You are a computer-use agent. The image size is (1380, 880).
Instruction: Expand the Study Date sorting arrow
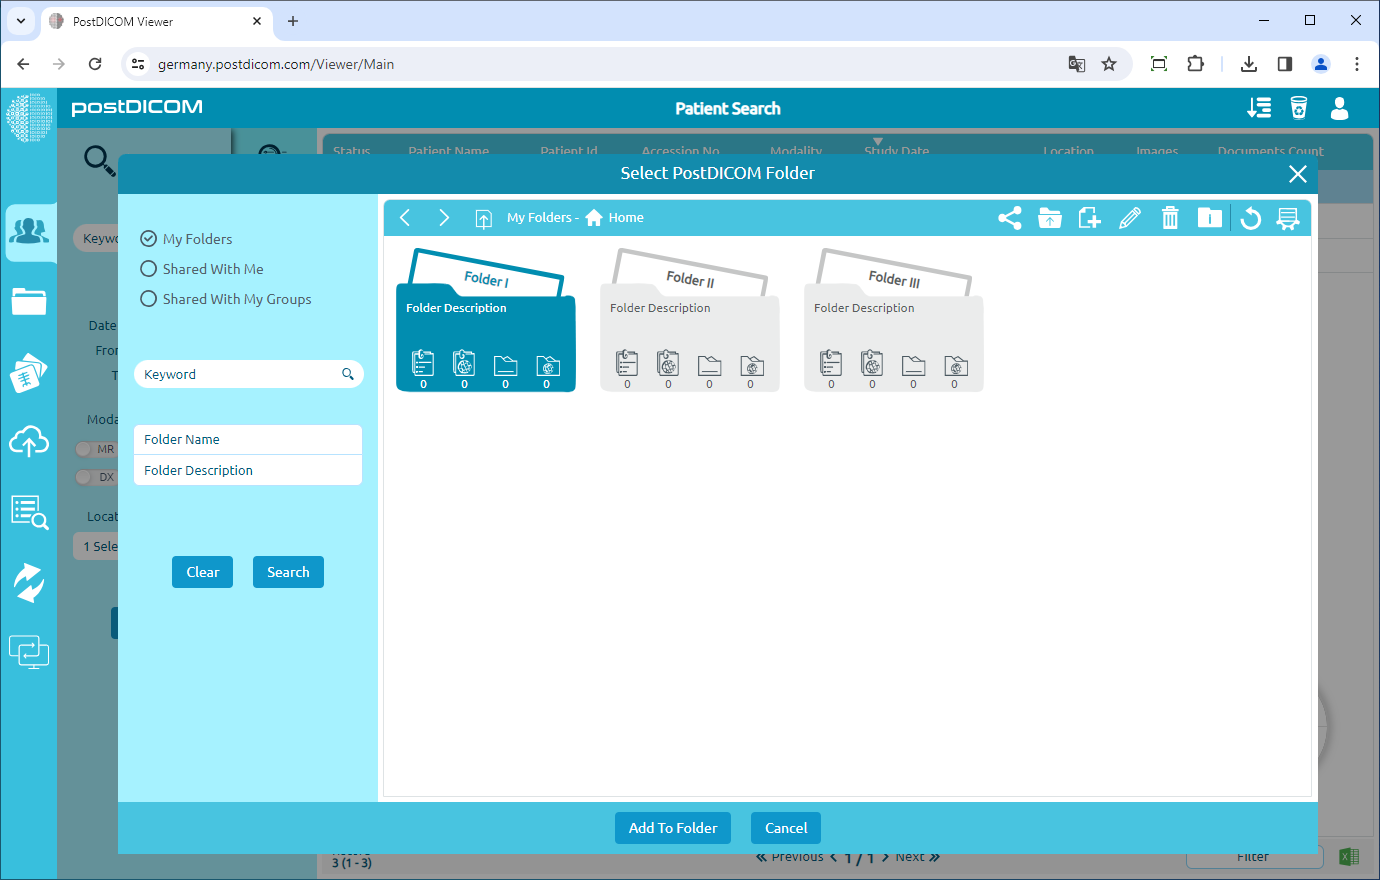878,142
